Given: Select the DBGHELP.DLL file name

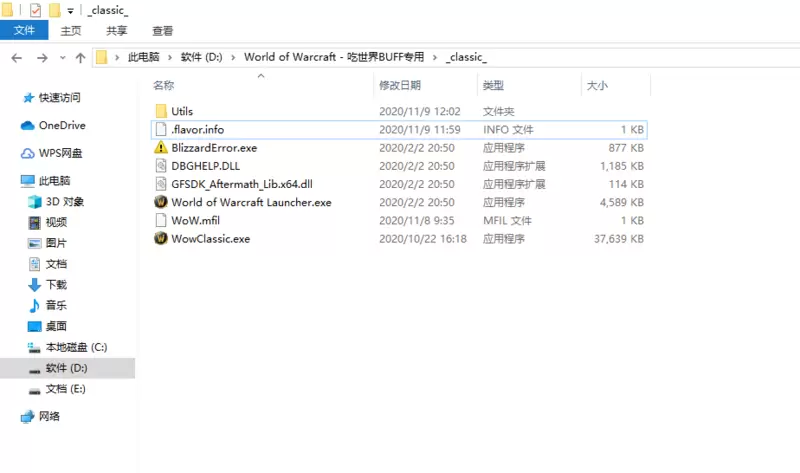Looking at the screenshot, I should [206, 166].
